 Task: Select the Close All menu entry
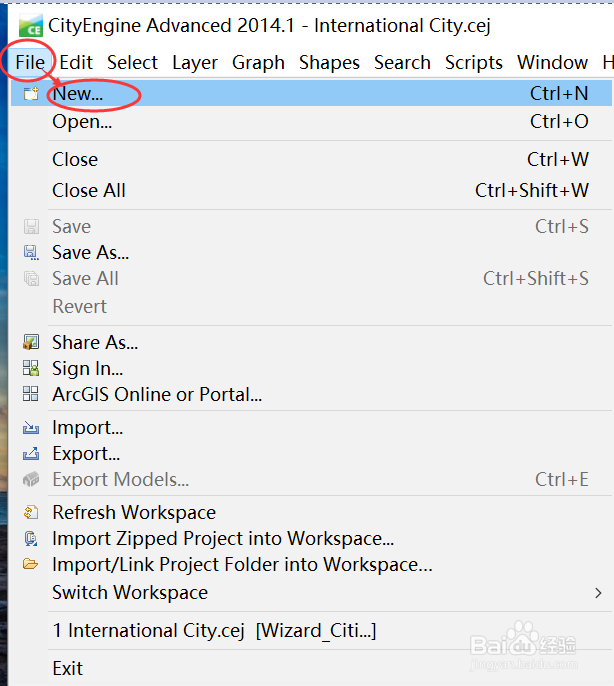[311, 190]
